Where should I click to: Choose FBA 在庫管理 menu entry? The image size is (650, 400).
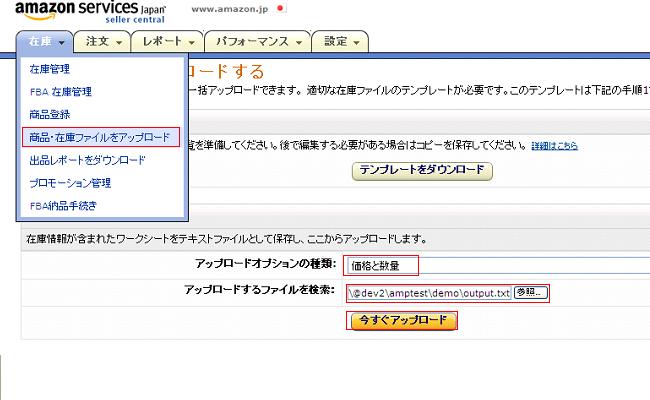point(61,92)
